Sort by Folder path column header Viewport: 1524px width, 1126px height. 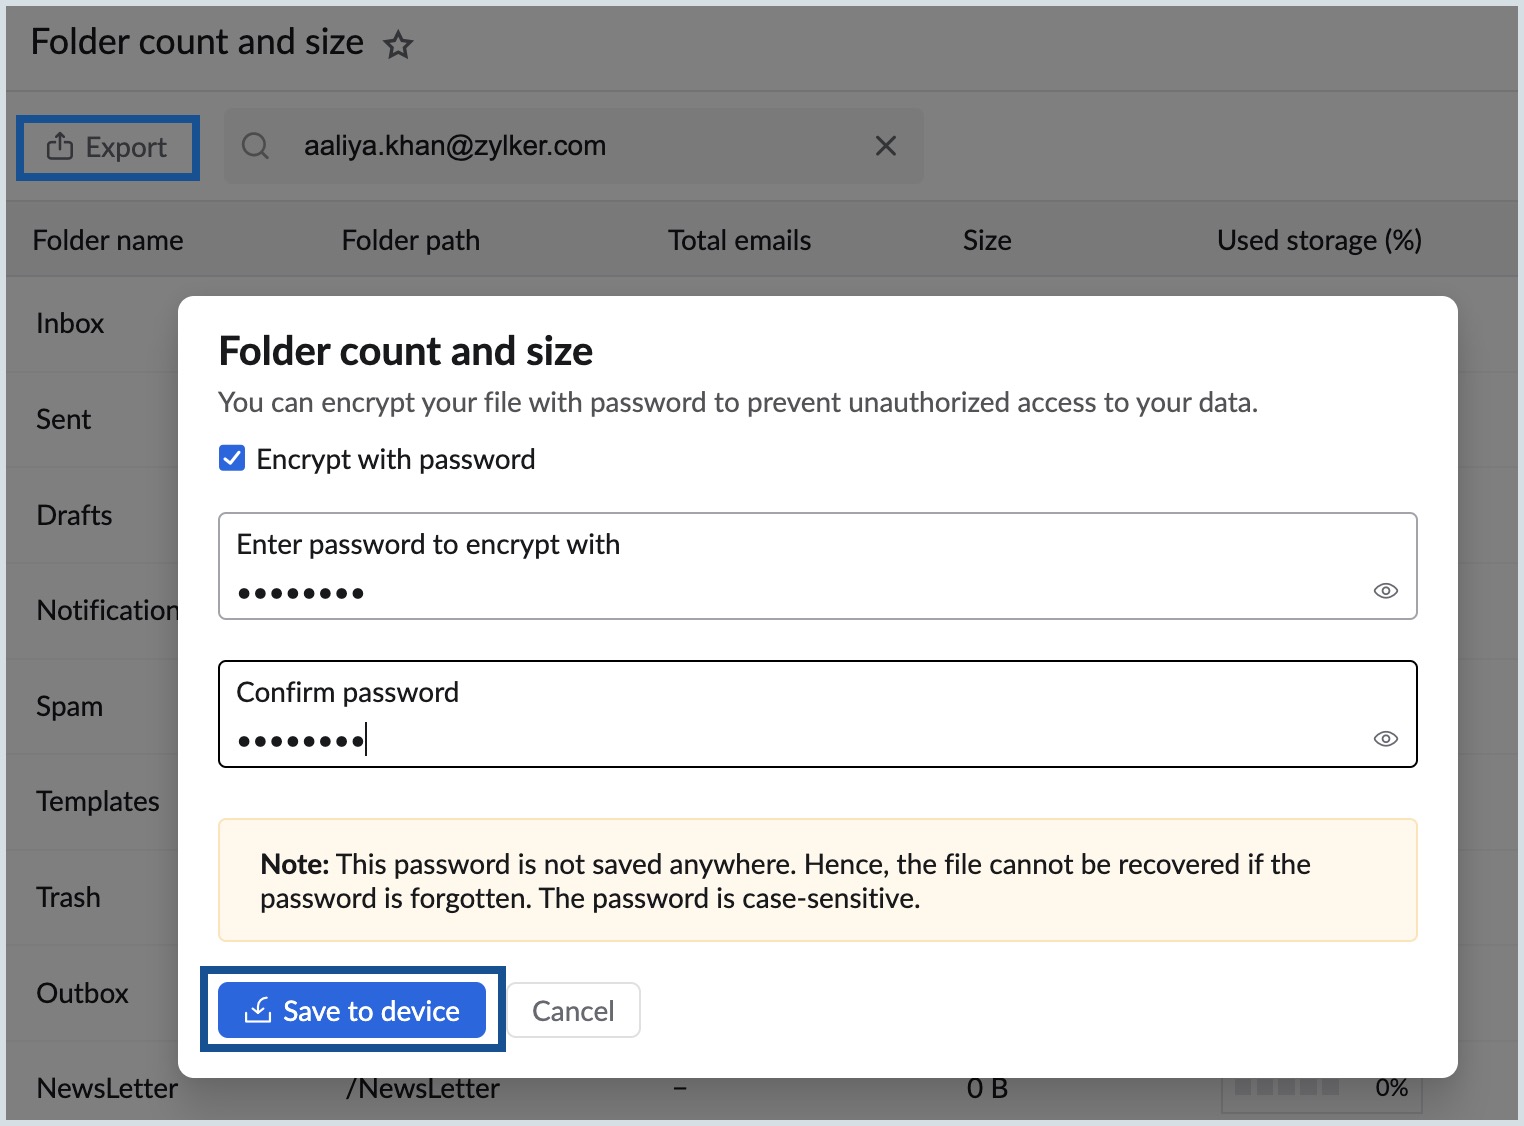tap(410, 241)
